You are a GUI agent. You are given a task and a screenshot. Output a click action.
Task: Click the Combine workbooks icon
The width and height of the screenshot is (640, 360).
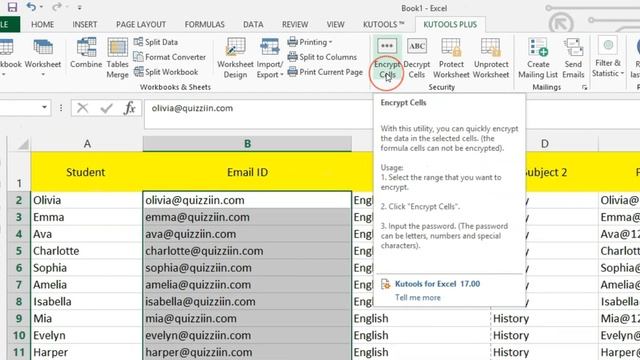[x=86, y=53]
